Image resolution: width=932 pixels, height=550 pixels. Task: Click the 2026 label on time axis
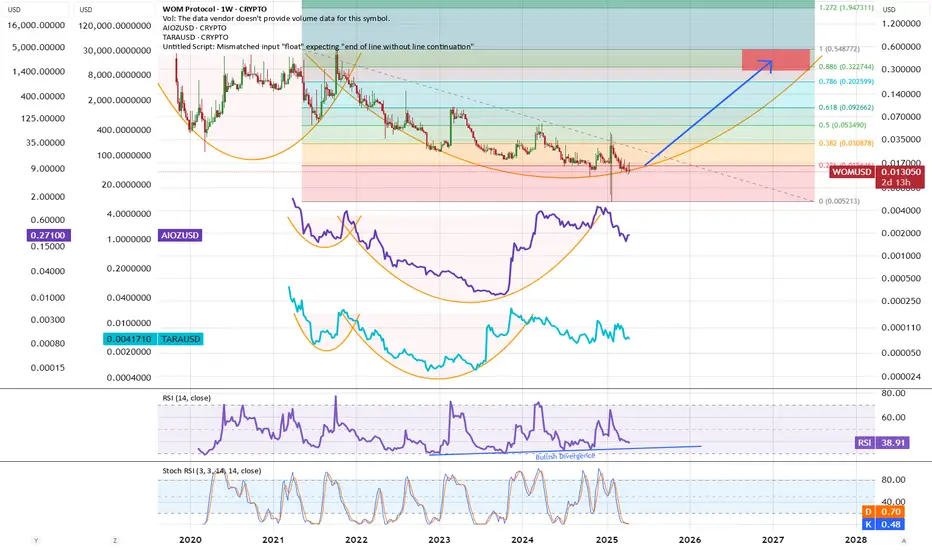tap(689, 540)
